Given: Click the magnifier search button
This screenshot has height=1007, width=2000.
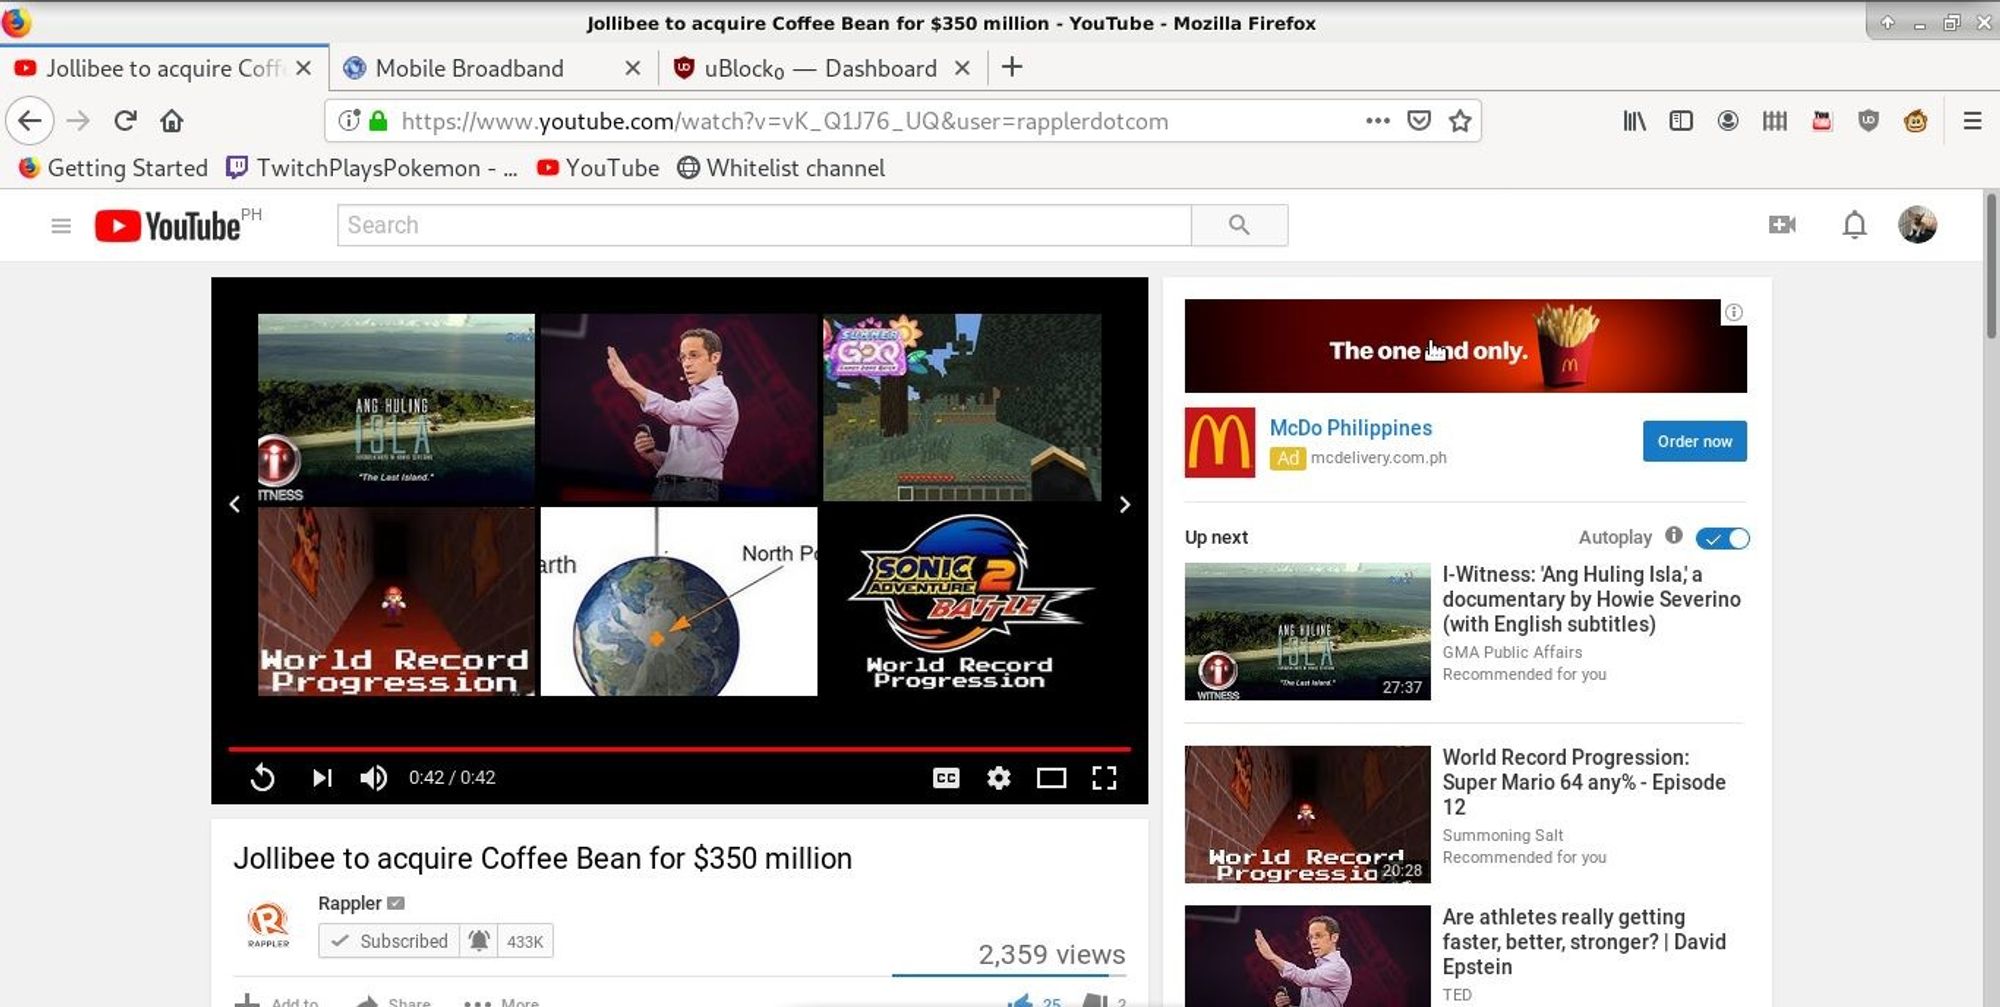Looking at the screenshot, I should (1239, 225).
